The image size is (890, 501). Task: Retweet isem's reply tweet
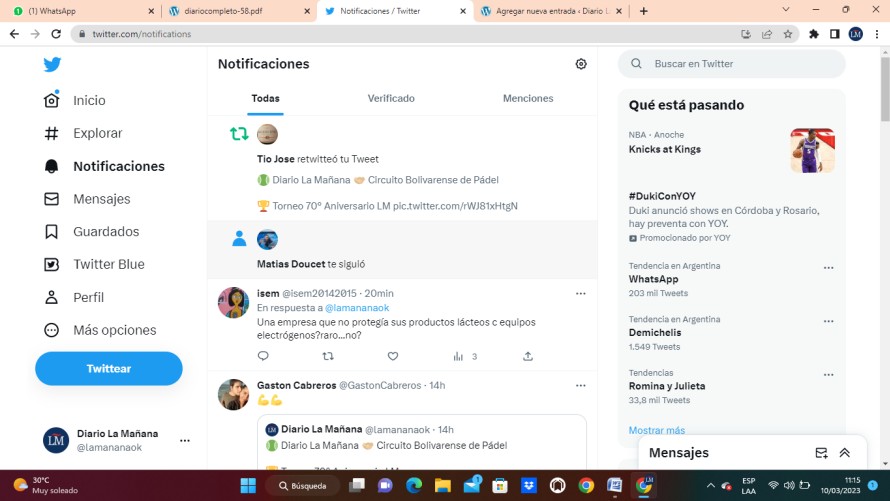[x=328, y=356]
